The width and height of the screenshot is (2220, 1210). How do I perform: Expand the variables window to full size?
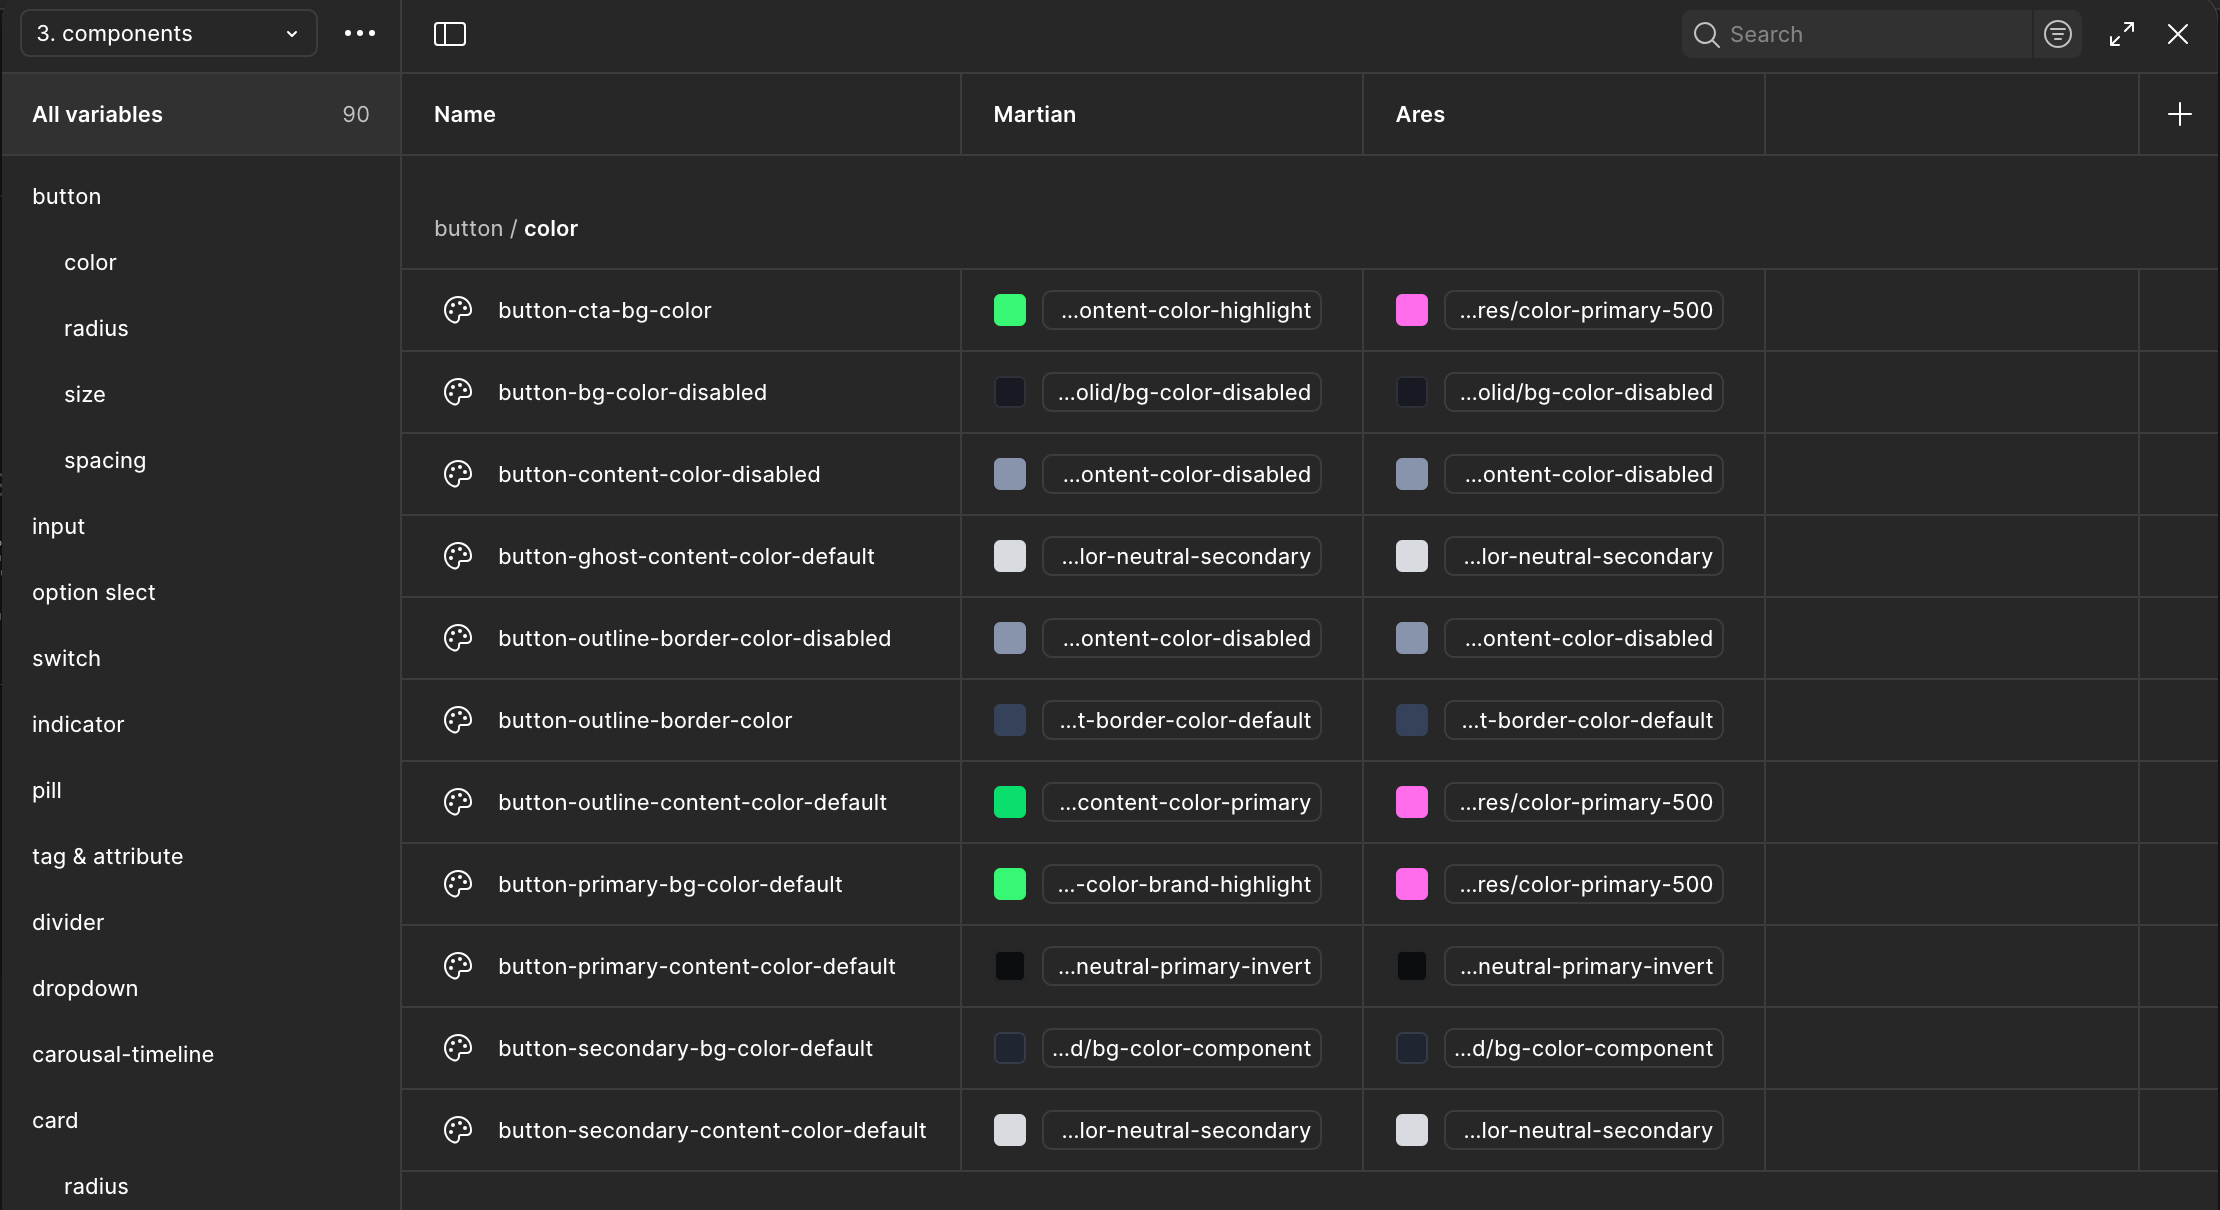tap(2122, 34)
